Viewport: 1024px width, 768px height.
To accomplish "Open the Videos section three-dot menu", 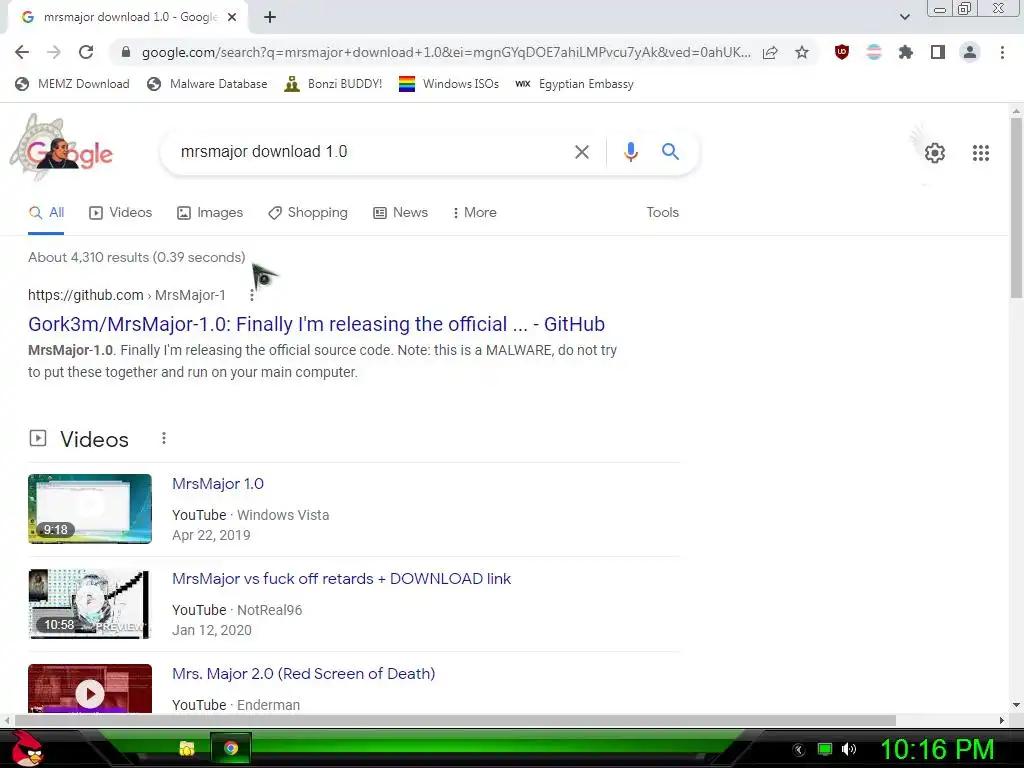I will 164,438.
